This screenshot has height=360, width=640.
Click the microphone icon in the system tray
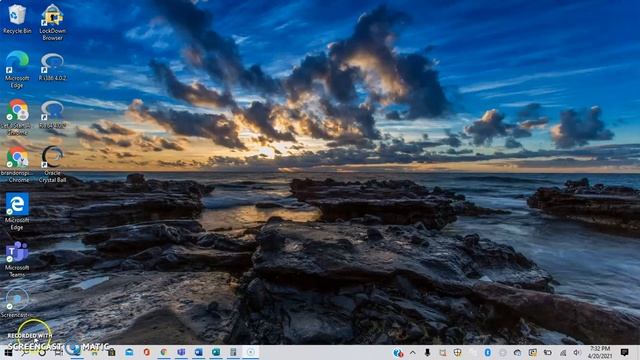(427, 353)
